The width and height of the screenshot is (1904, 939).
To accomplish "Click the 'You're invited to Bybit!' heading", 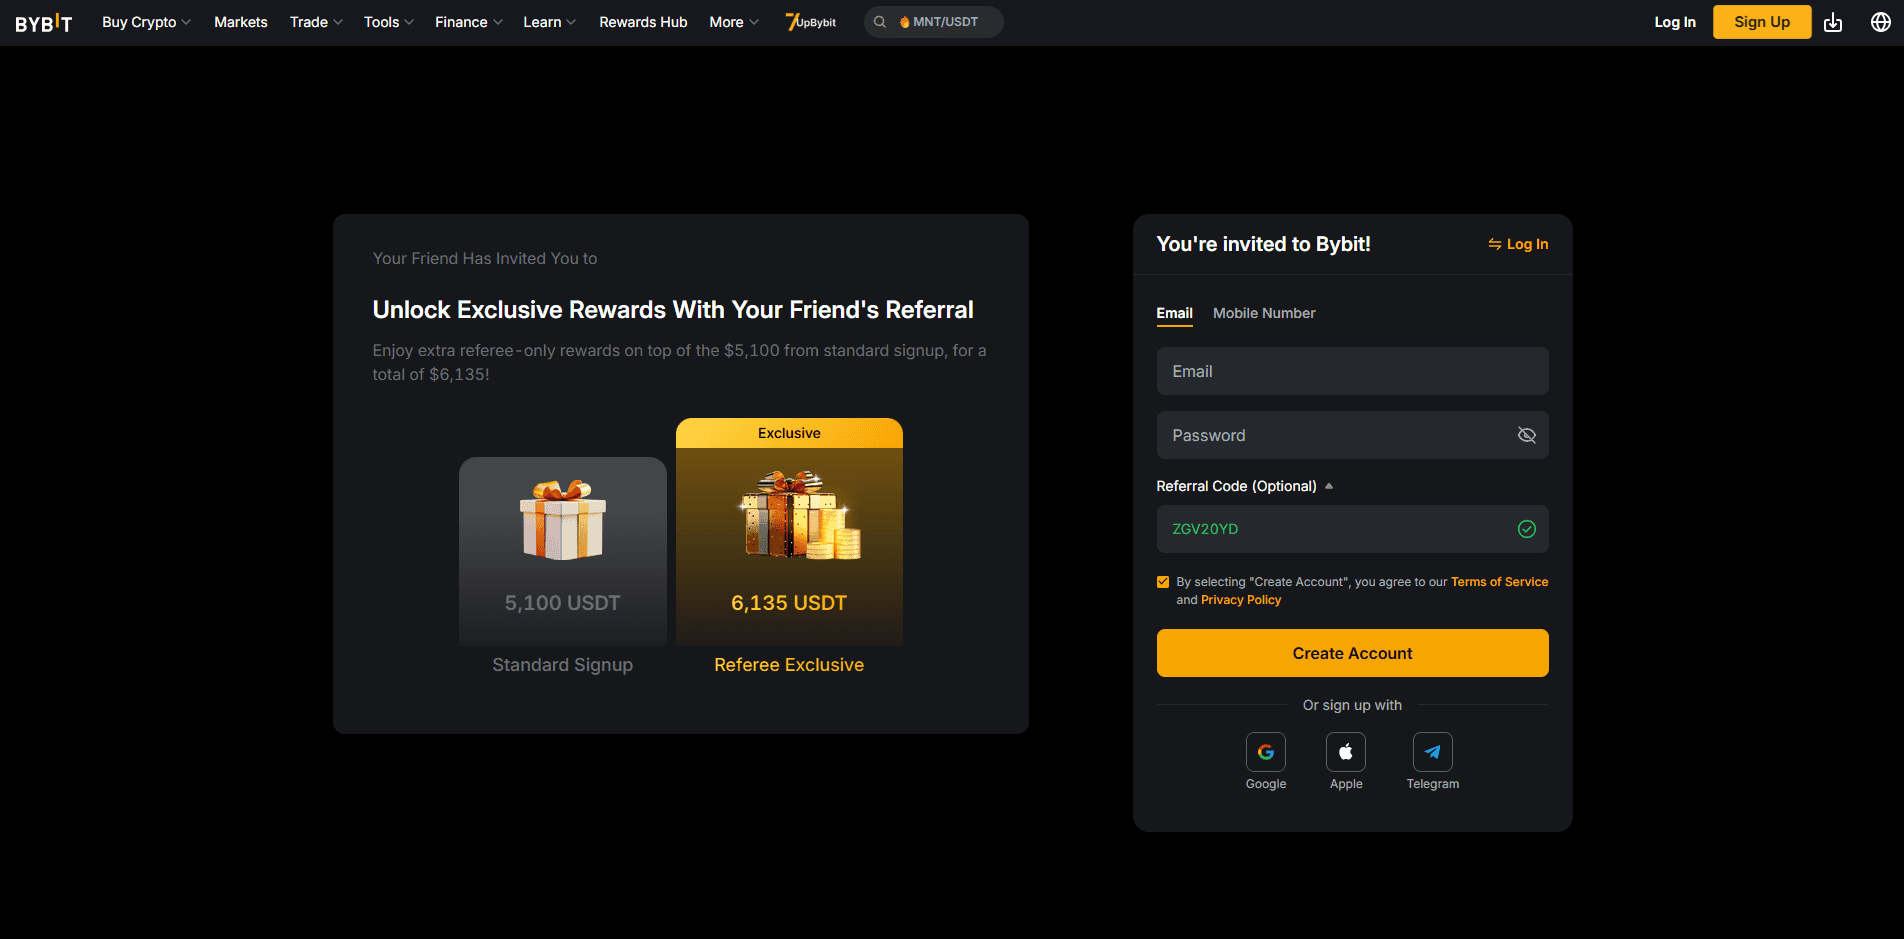I will coord(1263,244).
